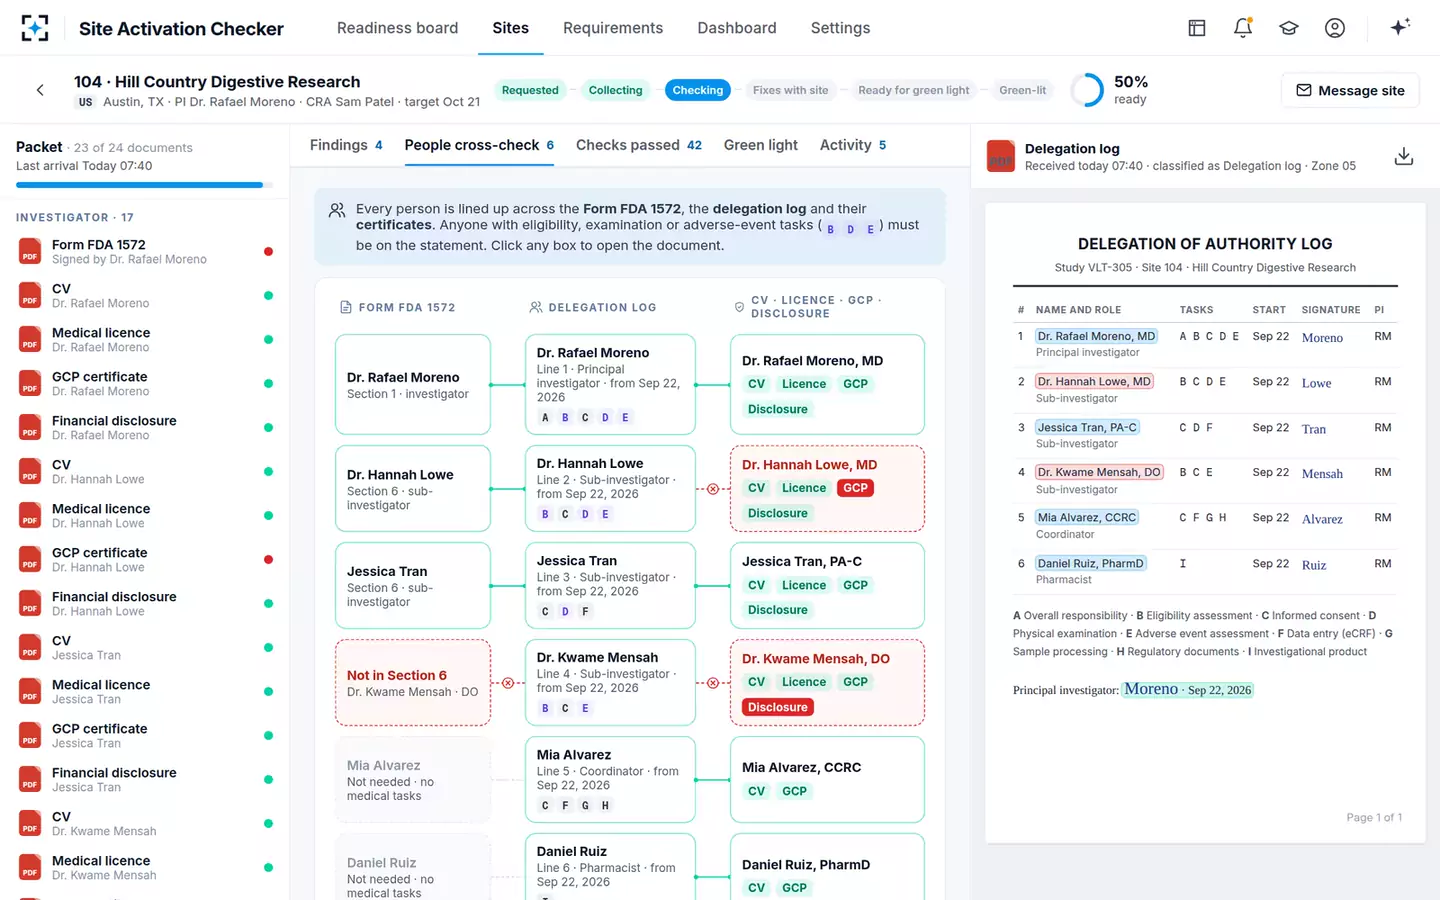1440x900 pixels.
Task: Open Medical licence of Dr. Rafael Moreno
Action: click(x=144, y=339)
